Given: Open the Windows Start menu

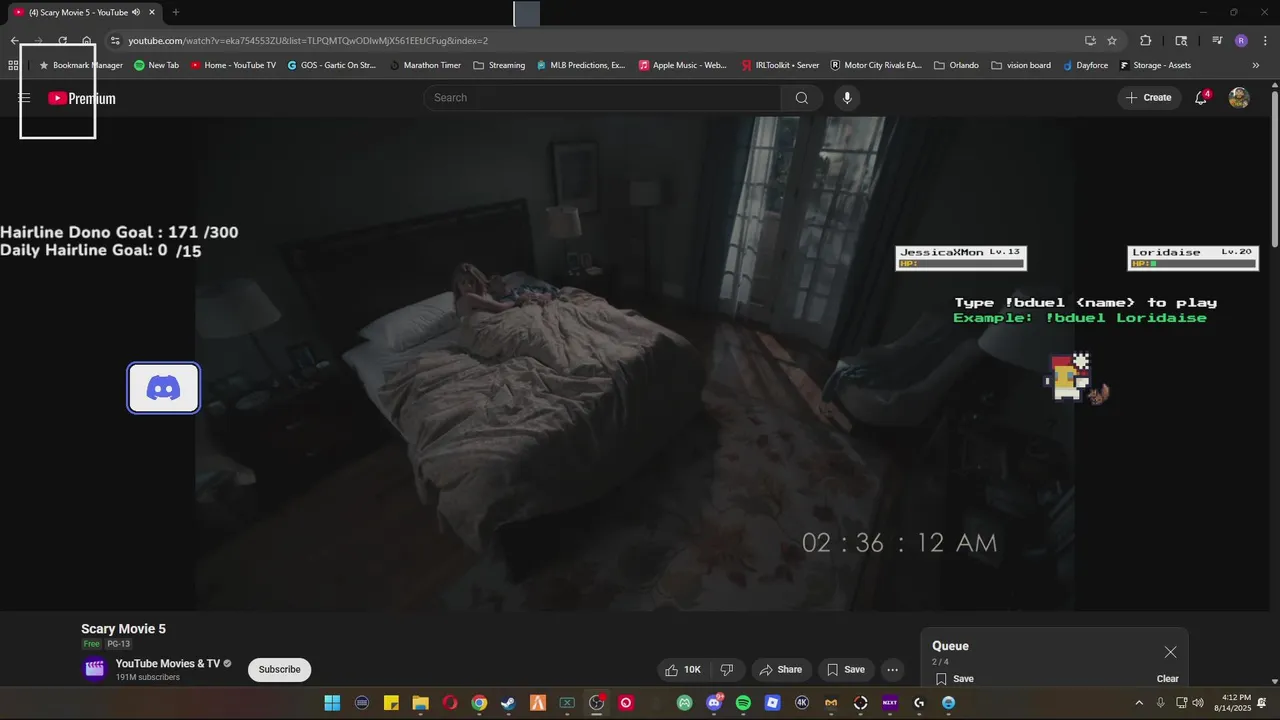Looking at the screenshot, I should tap(332, 703).
